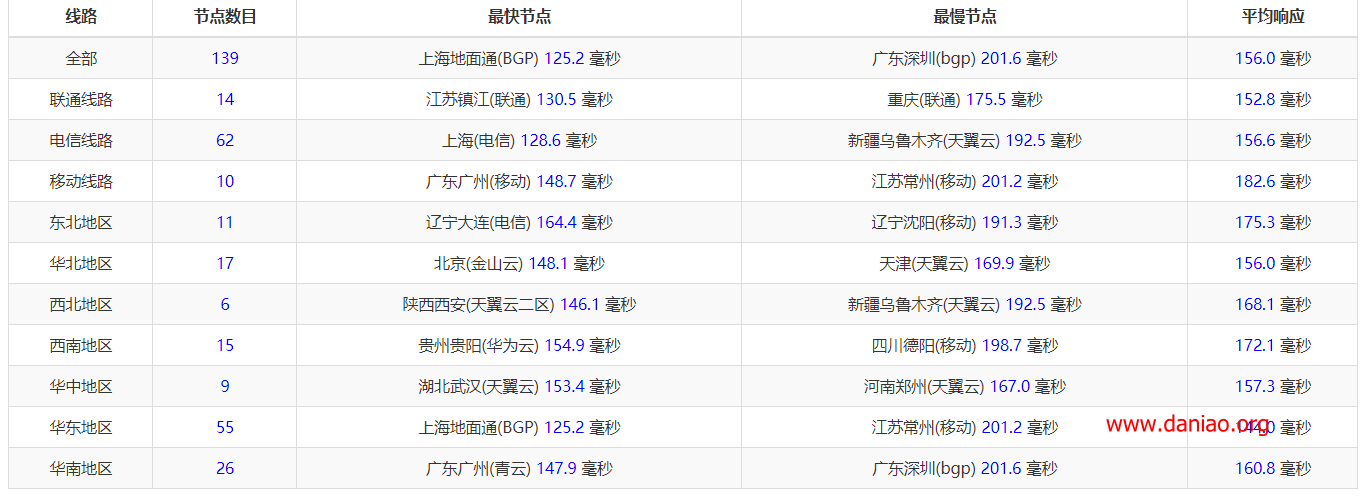Open the 198.7 value for 四川德阳(移动)
The image size is (1369, 496).
point(1002,345)
